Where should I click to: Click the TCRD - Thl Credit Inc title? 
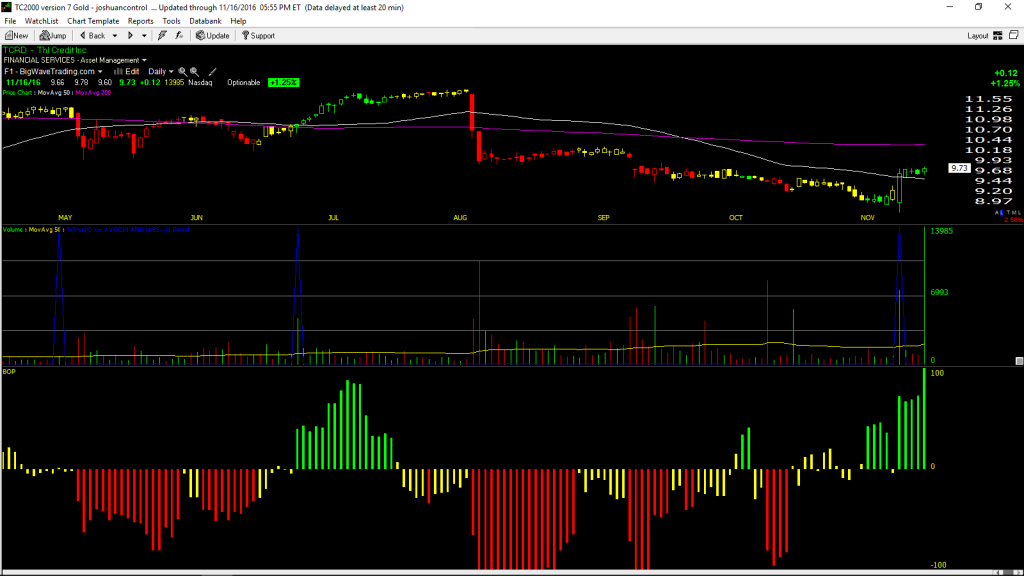point(44,50)
